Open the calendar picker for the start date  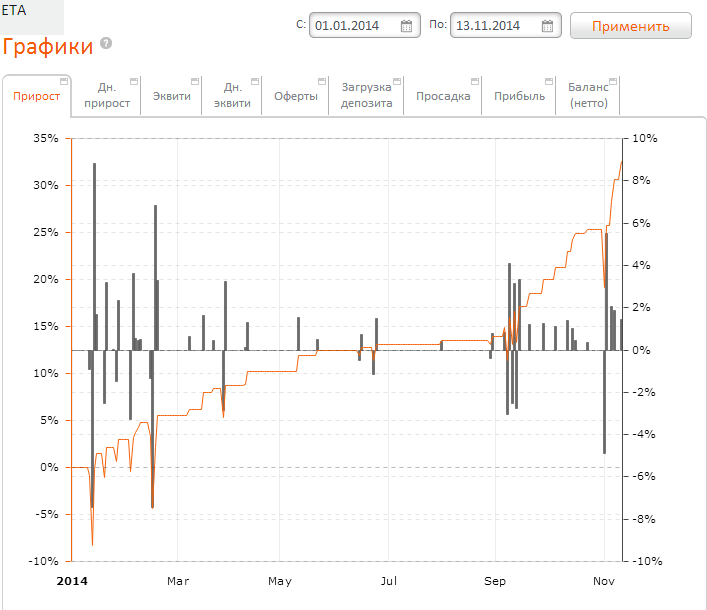click(x=406, y=26)
